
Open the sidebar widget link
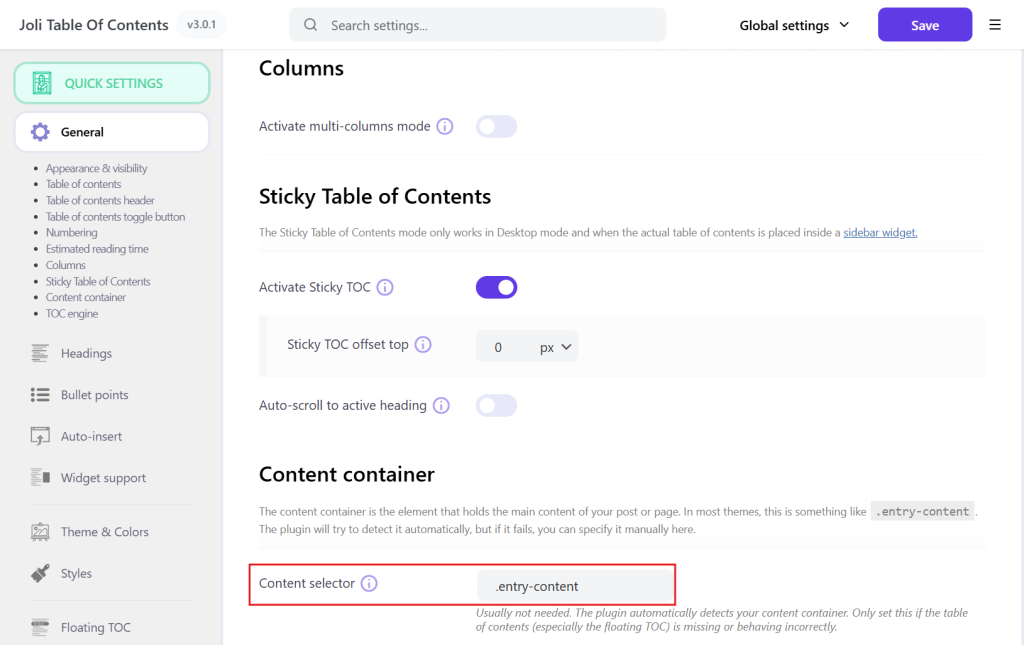point(880,233)
